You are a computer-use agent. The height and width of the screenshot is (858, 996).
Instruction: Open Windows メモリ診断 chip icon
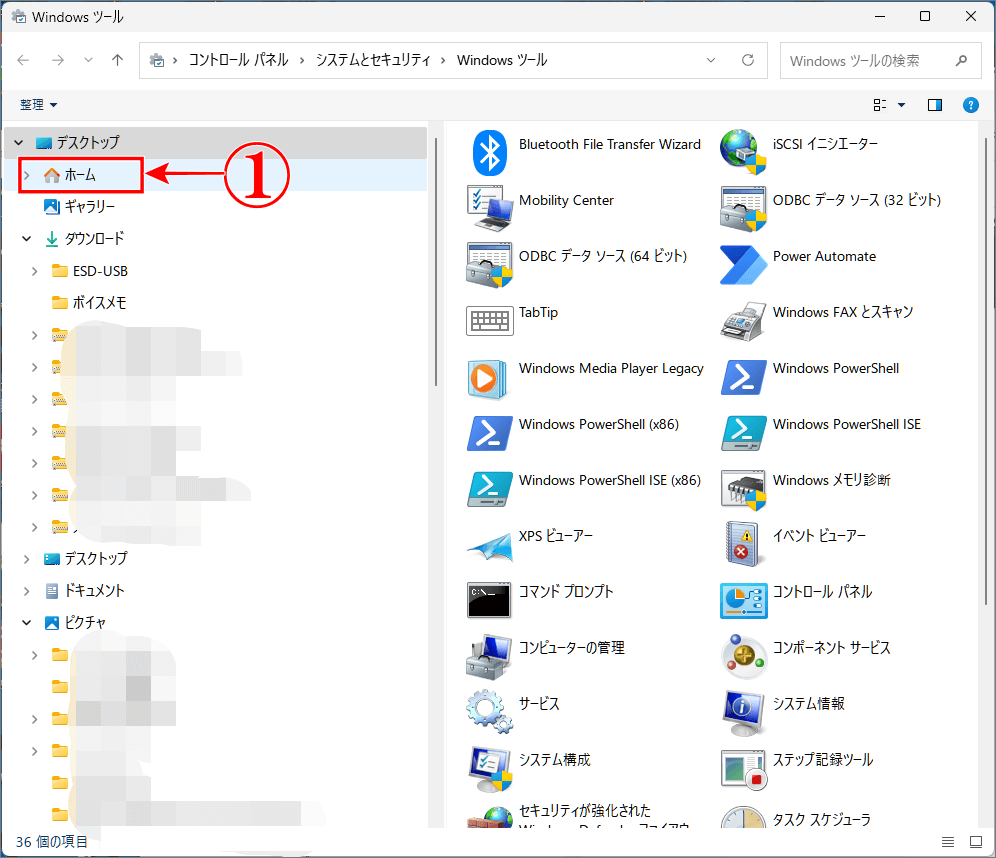pyautogui.click(x=743, y=490)
